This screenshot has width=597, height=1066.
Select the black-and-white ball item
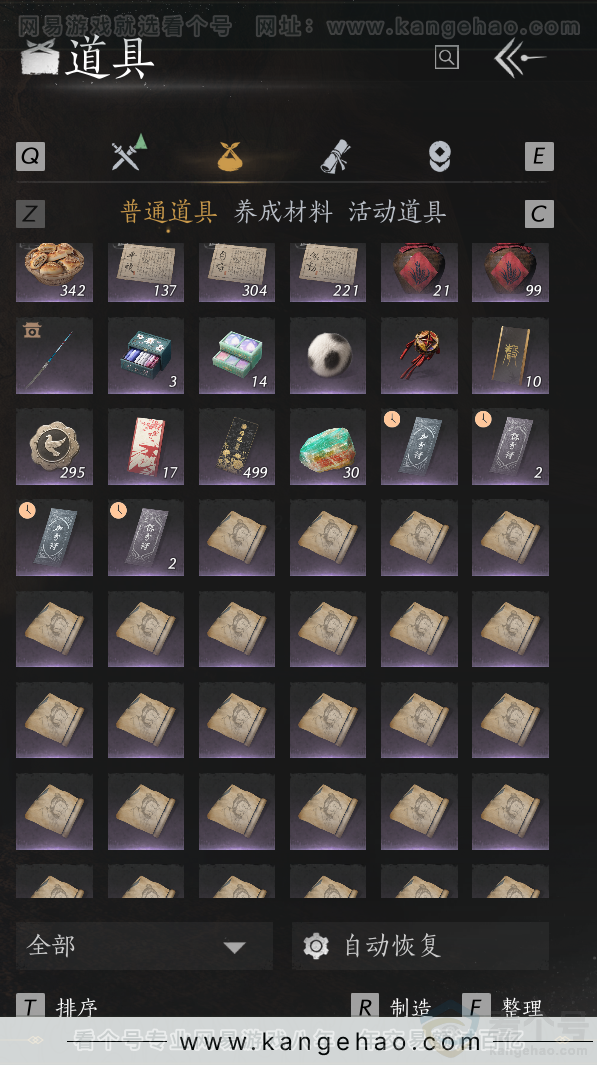click(x=328, y=355)
